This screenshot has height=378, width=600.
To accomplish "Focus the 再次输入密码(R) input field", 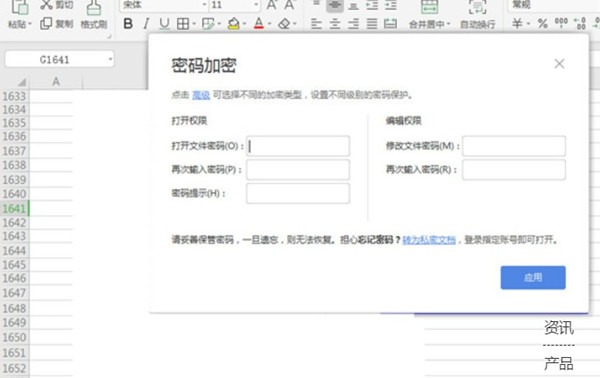I will (x=514, y=169).
